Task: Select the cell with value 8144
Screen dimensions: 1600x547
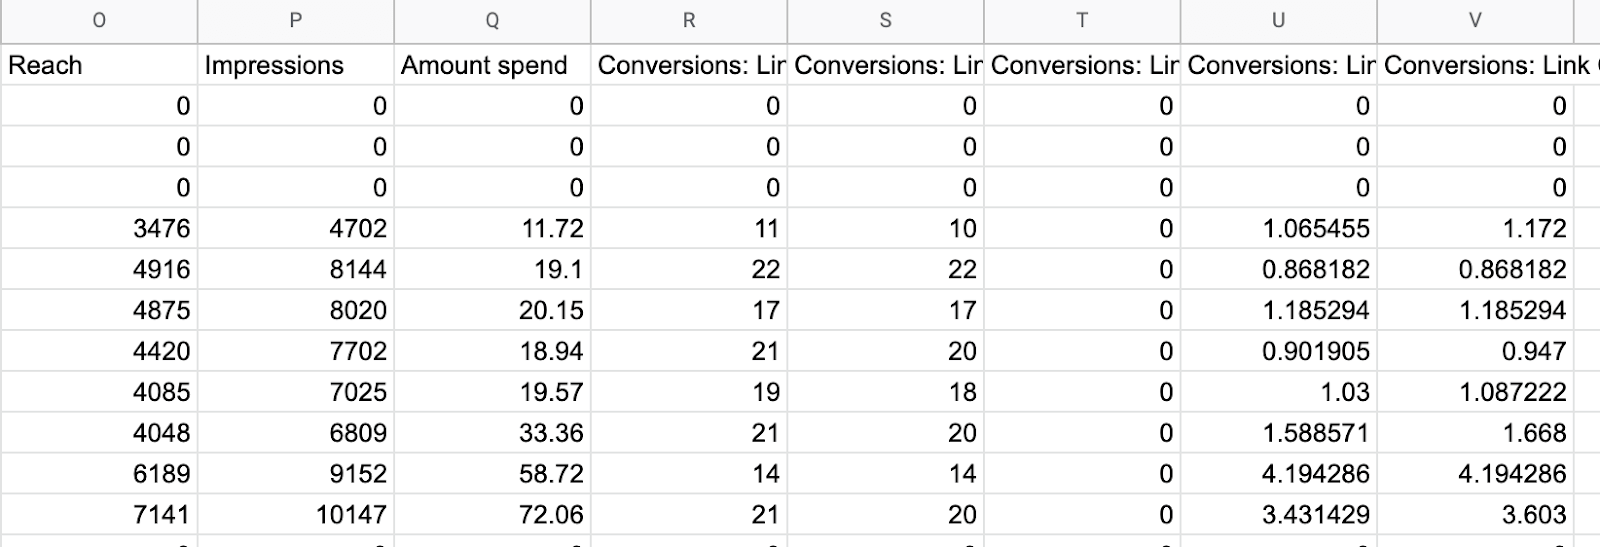Action: point(296,270)
